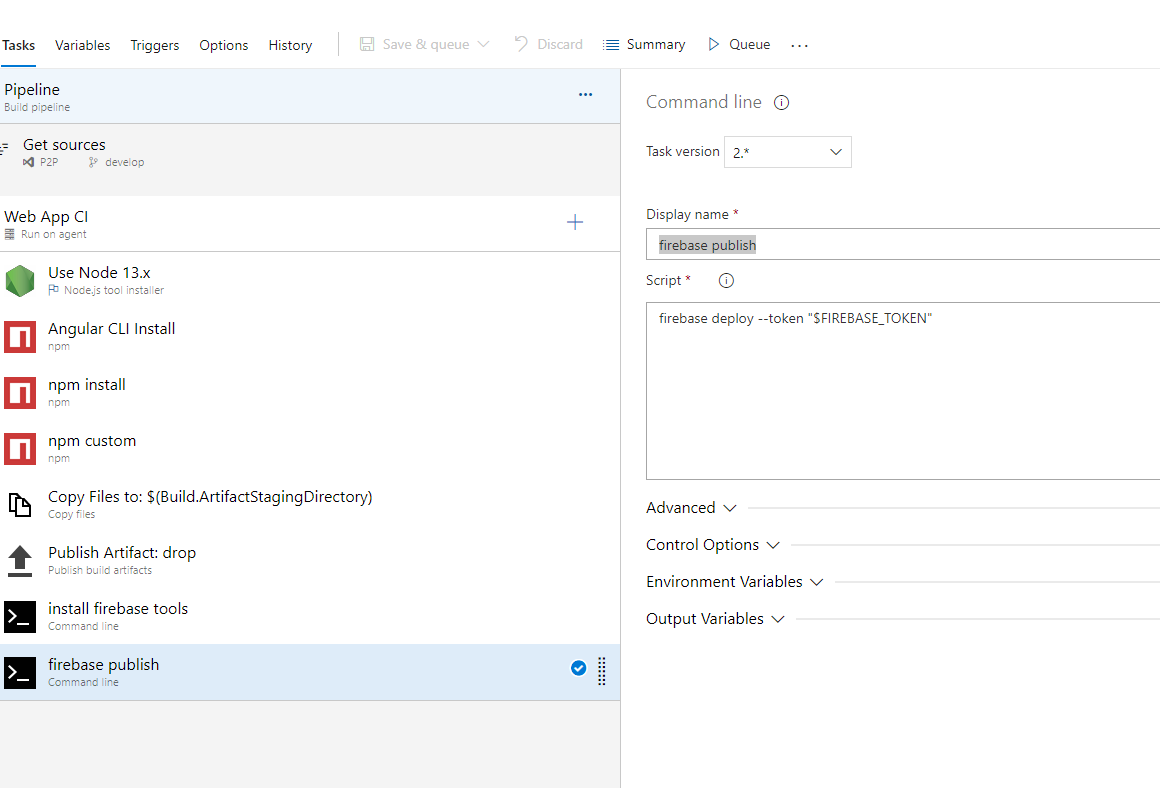Expand the Output Variables section
This screenshot has width=1160, height=788.
point(715,619)
